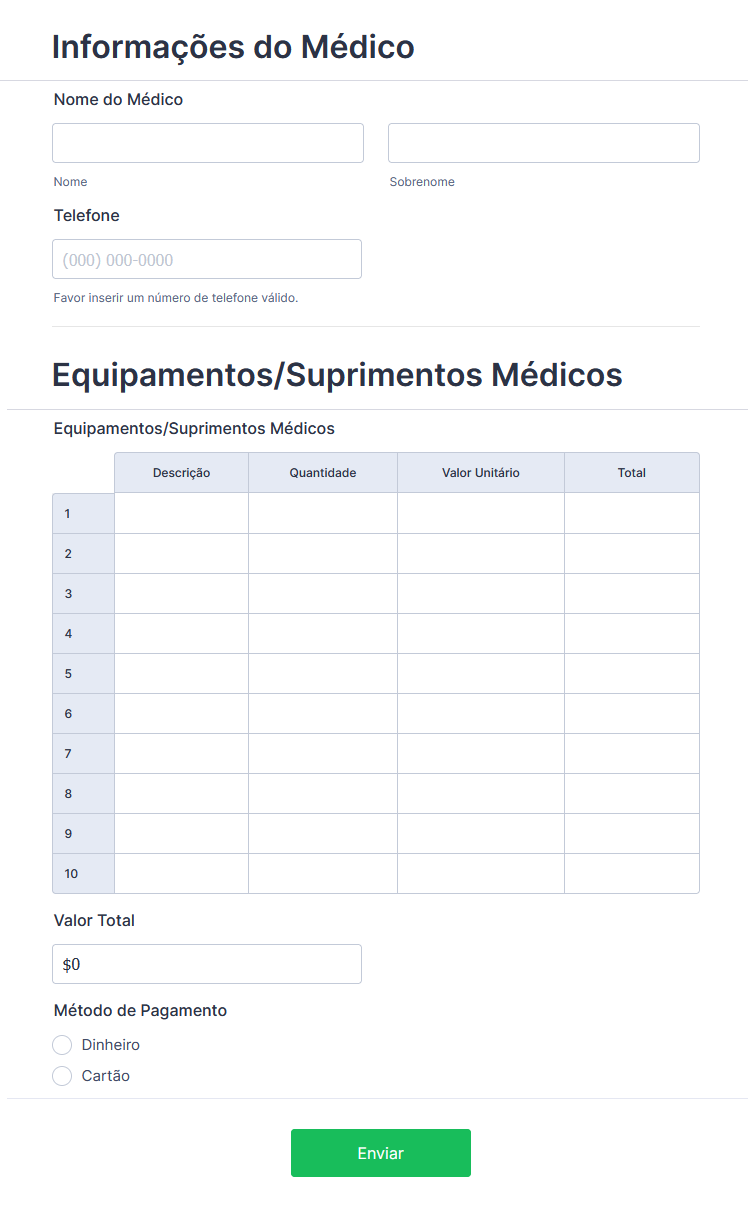
Task: Click row 3 Total cell
Action: pos(631,593)
